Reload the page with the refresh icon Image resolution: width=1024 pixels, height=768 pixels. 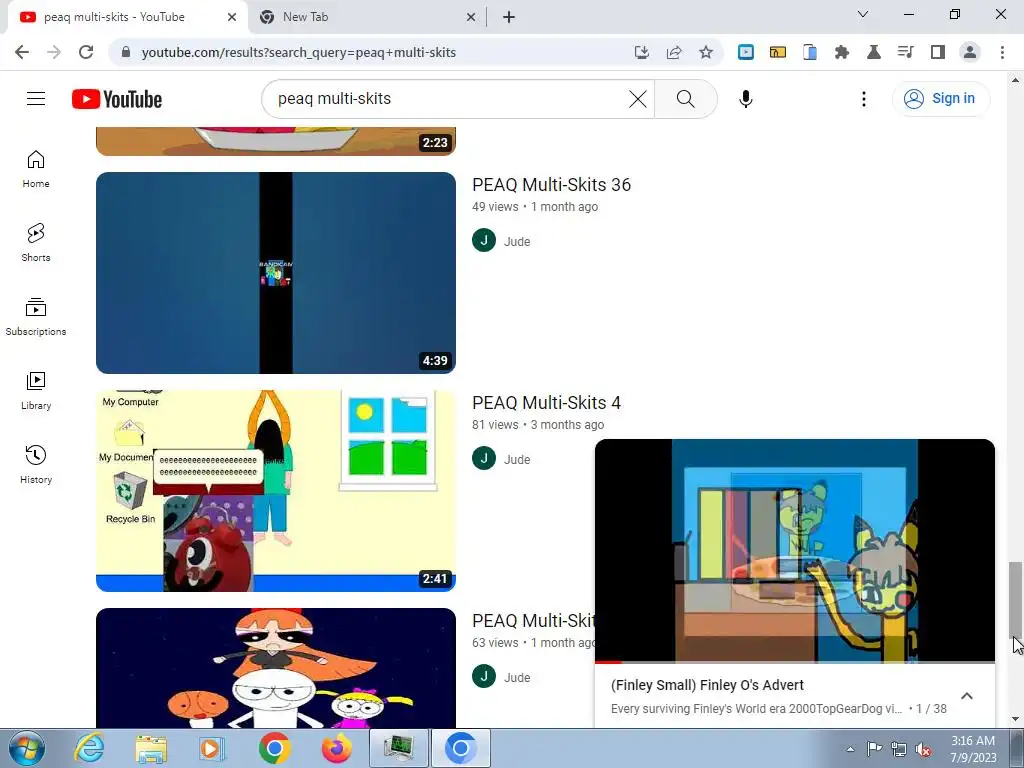pyautogui.click(x=86, y=52)
